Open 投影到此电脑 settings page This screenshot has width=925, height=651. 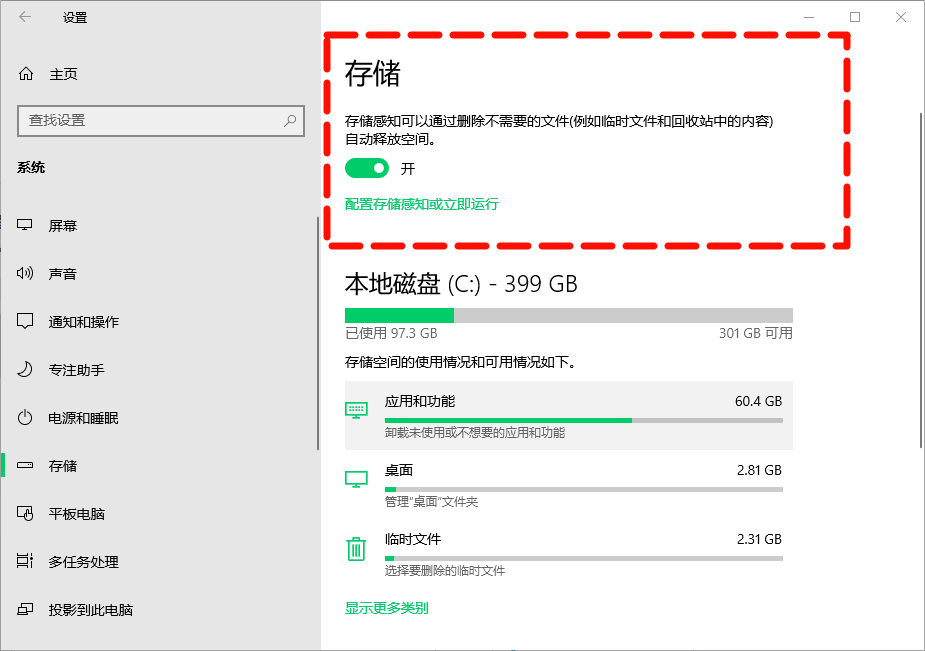click(91, 610)
